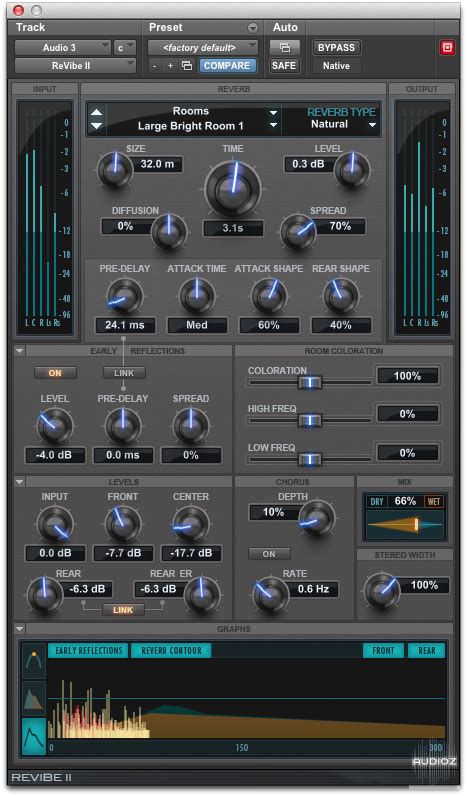Viewport: 467px width, 796px height.
Task: Toggle early reflections ON button
Action: tap(55, 373)
